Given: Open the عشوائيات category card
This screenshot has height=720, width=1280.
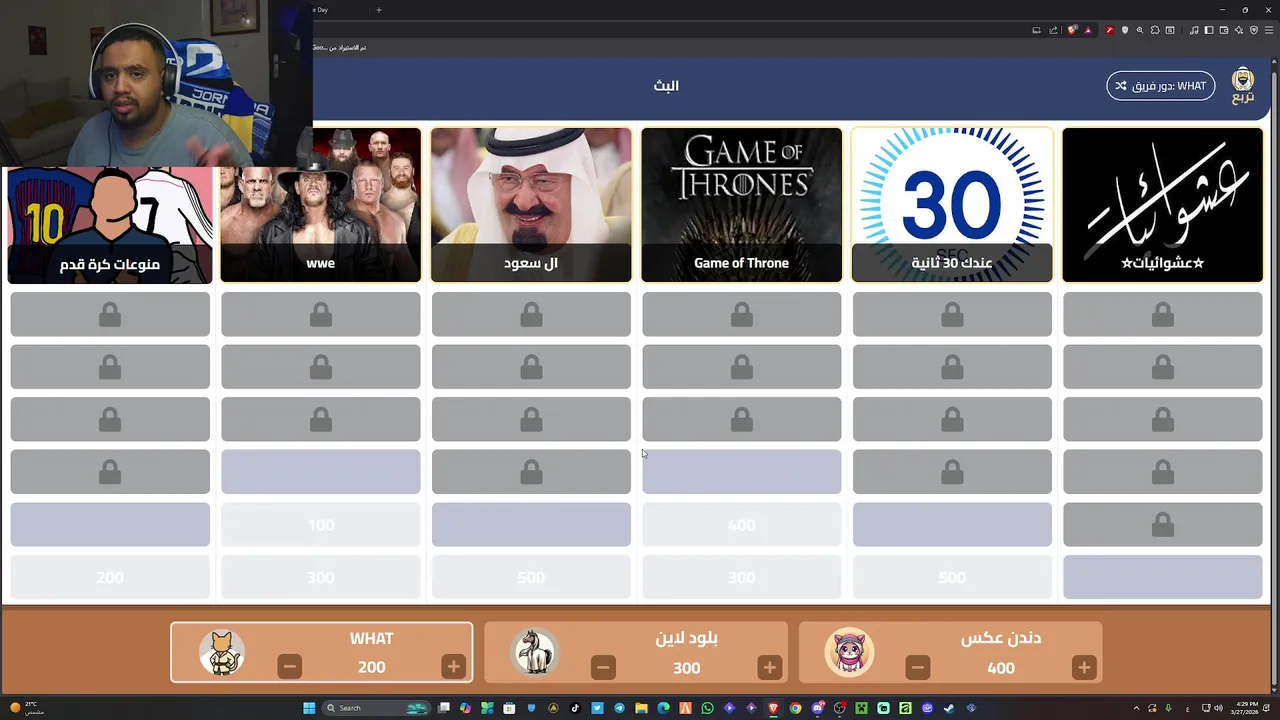Looking at the screenshot, I should 1163,205.
